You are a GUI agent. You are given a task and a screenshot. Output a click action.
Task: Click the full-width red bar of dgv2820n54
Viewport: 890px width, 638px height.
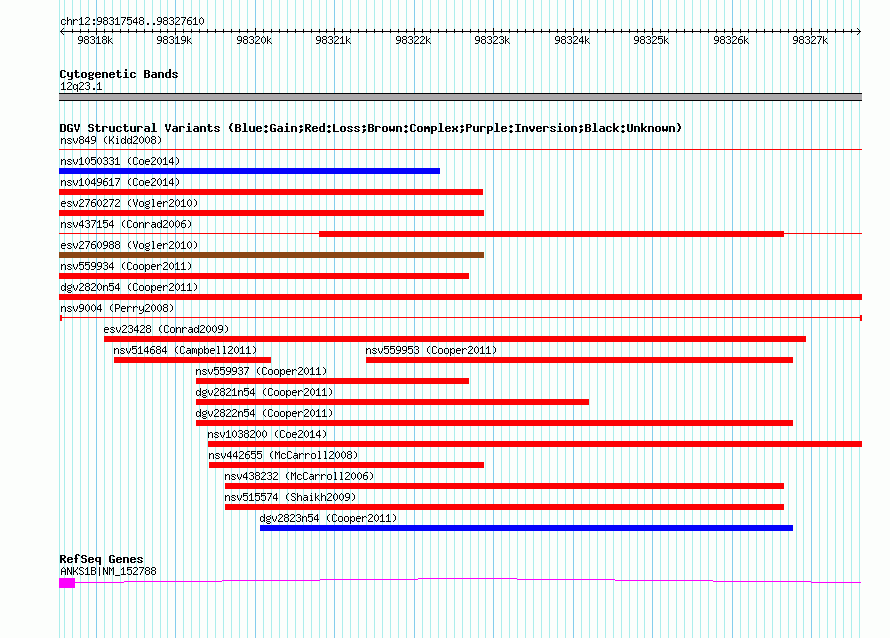point(460,297)
